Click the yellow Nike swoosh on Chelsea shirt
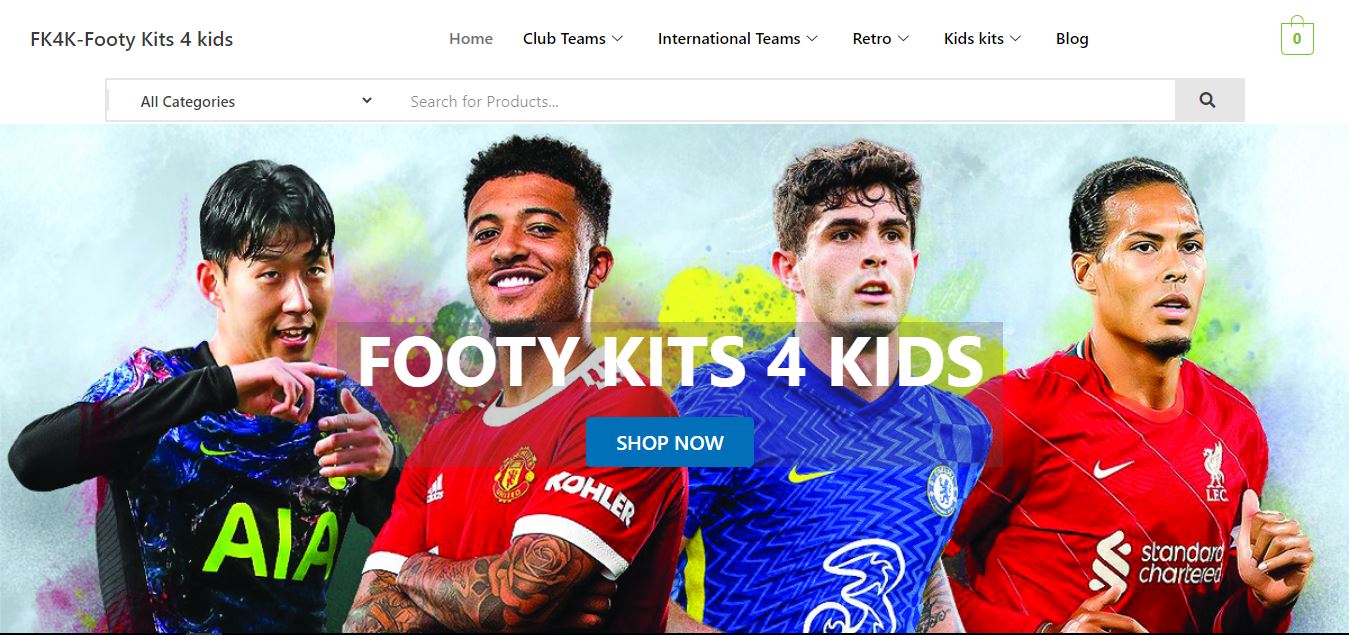Image resolution: width=1349 pixels, height=635 pixels. tap(811, 473)
